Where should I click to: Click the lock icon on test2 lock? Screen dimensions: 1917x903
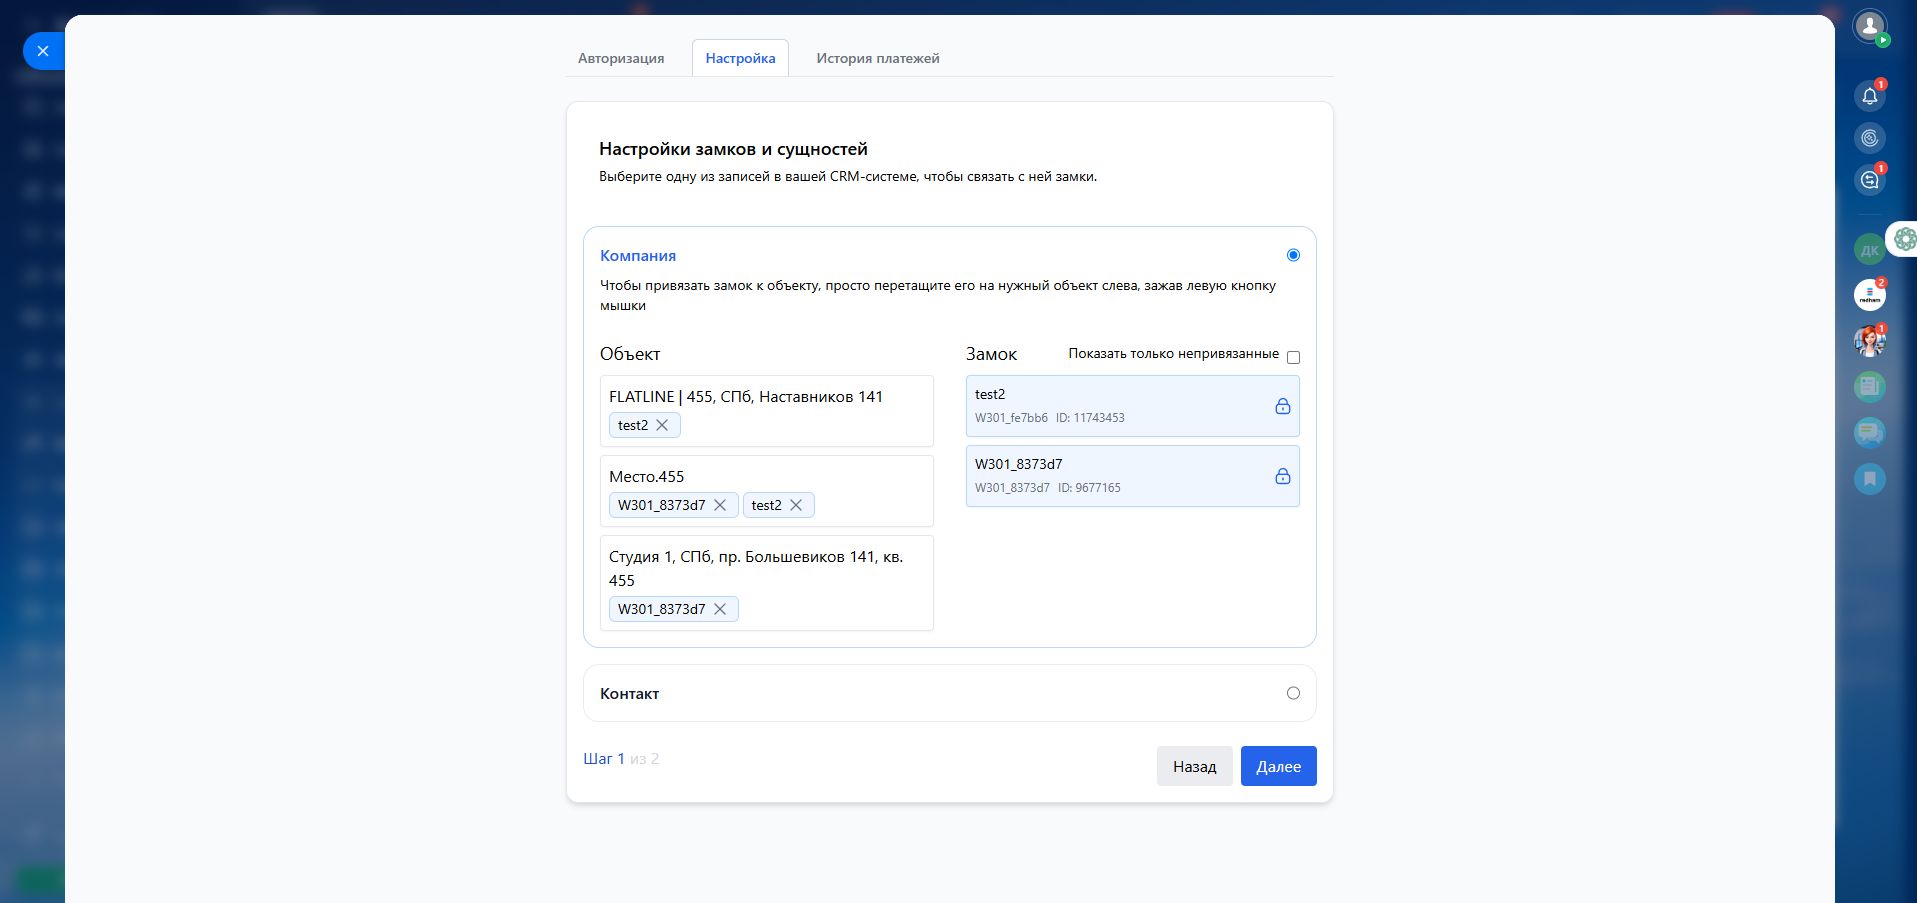[x=1282, y=406]
